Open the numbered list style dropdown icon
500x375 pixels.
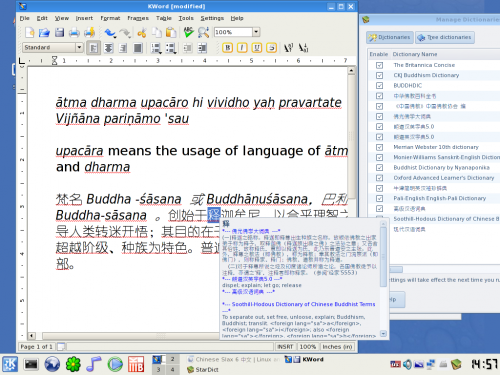pyautogui.click(x=156, y=48)
